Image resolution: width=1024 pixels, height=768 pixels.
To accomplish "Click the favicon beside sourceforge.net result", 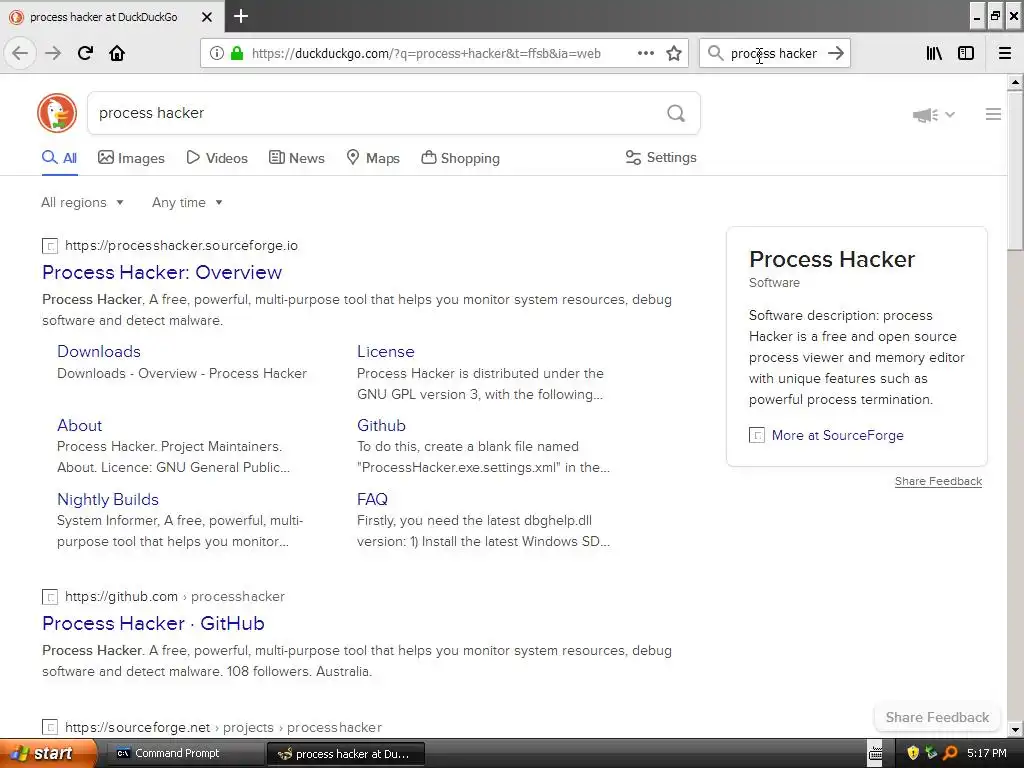I will [50, 728].
